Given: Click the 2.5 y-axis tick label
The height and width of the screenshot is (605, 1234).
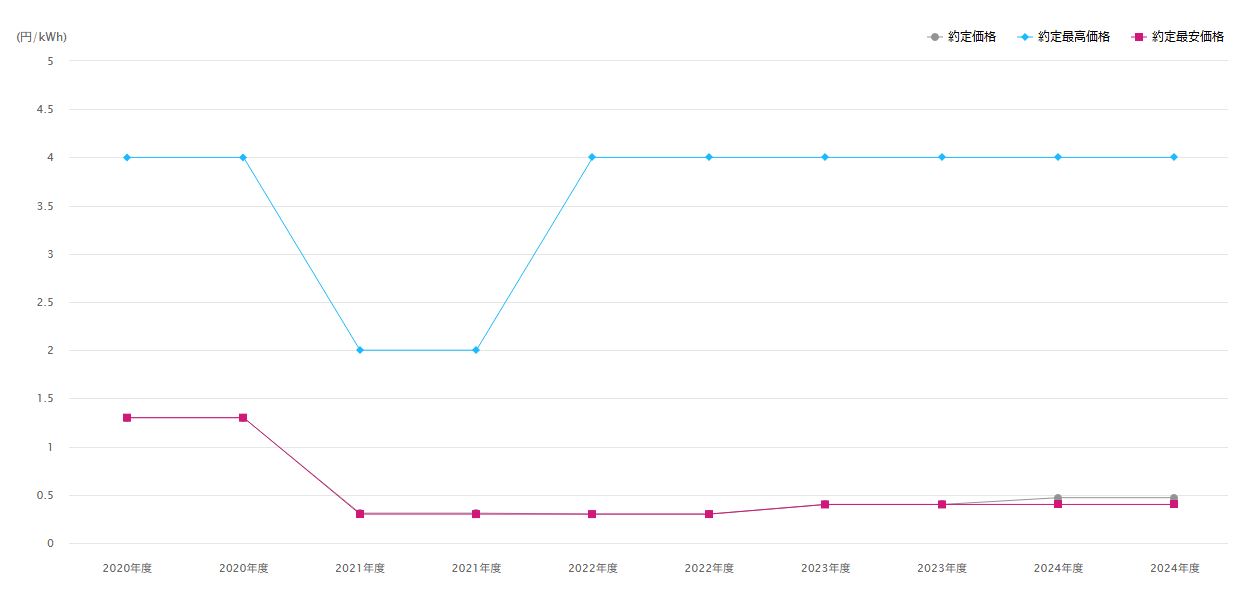Looking at the screenshot, I should pyautogui.click(x=46, y=302).
